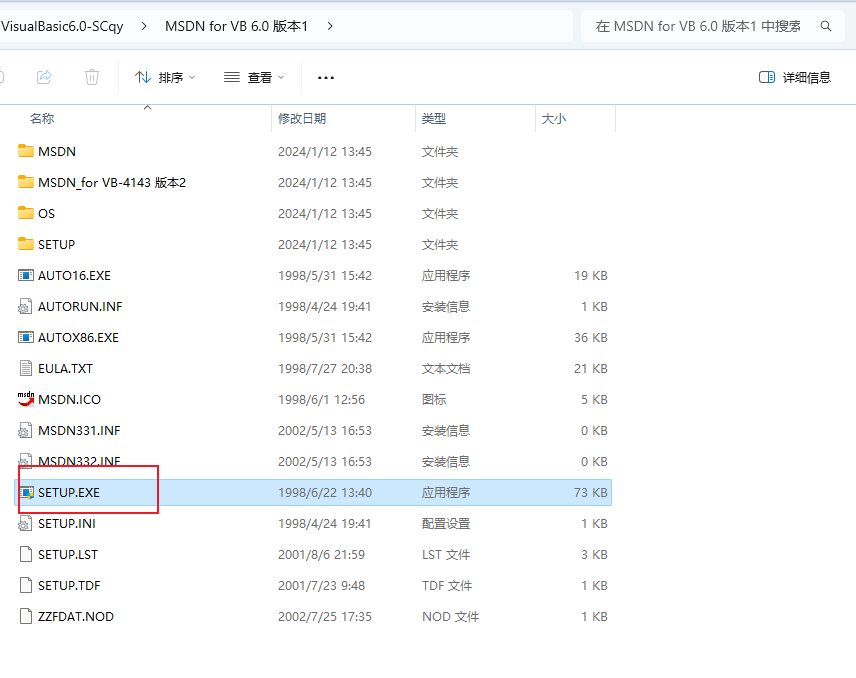Select ZZFDAT.NOD file icon
Image resolution: width=856 pixels, height=678 pixels.
coord(26,616)
